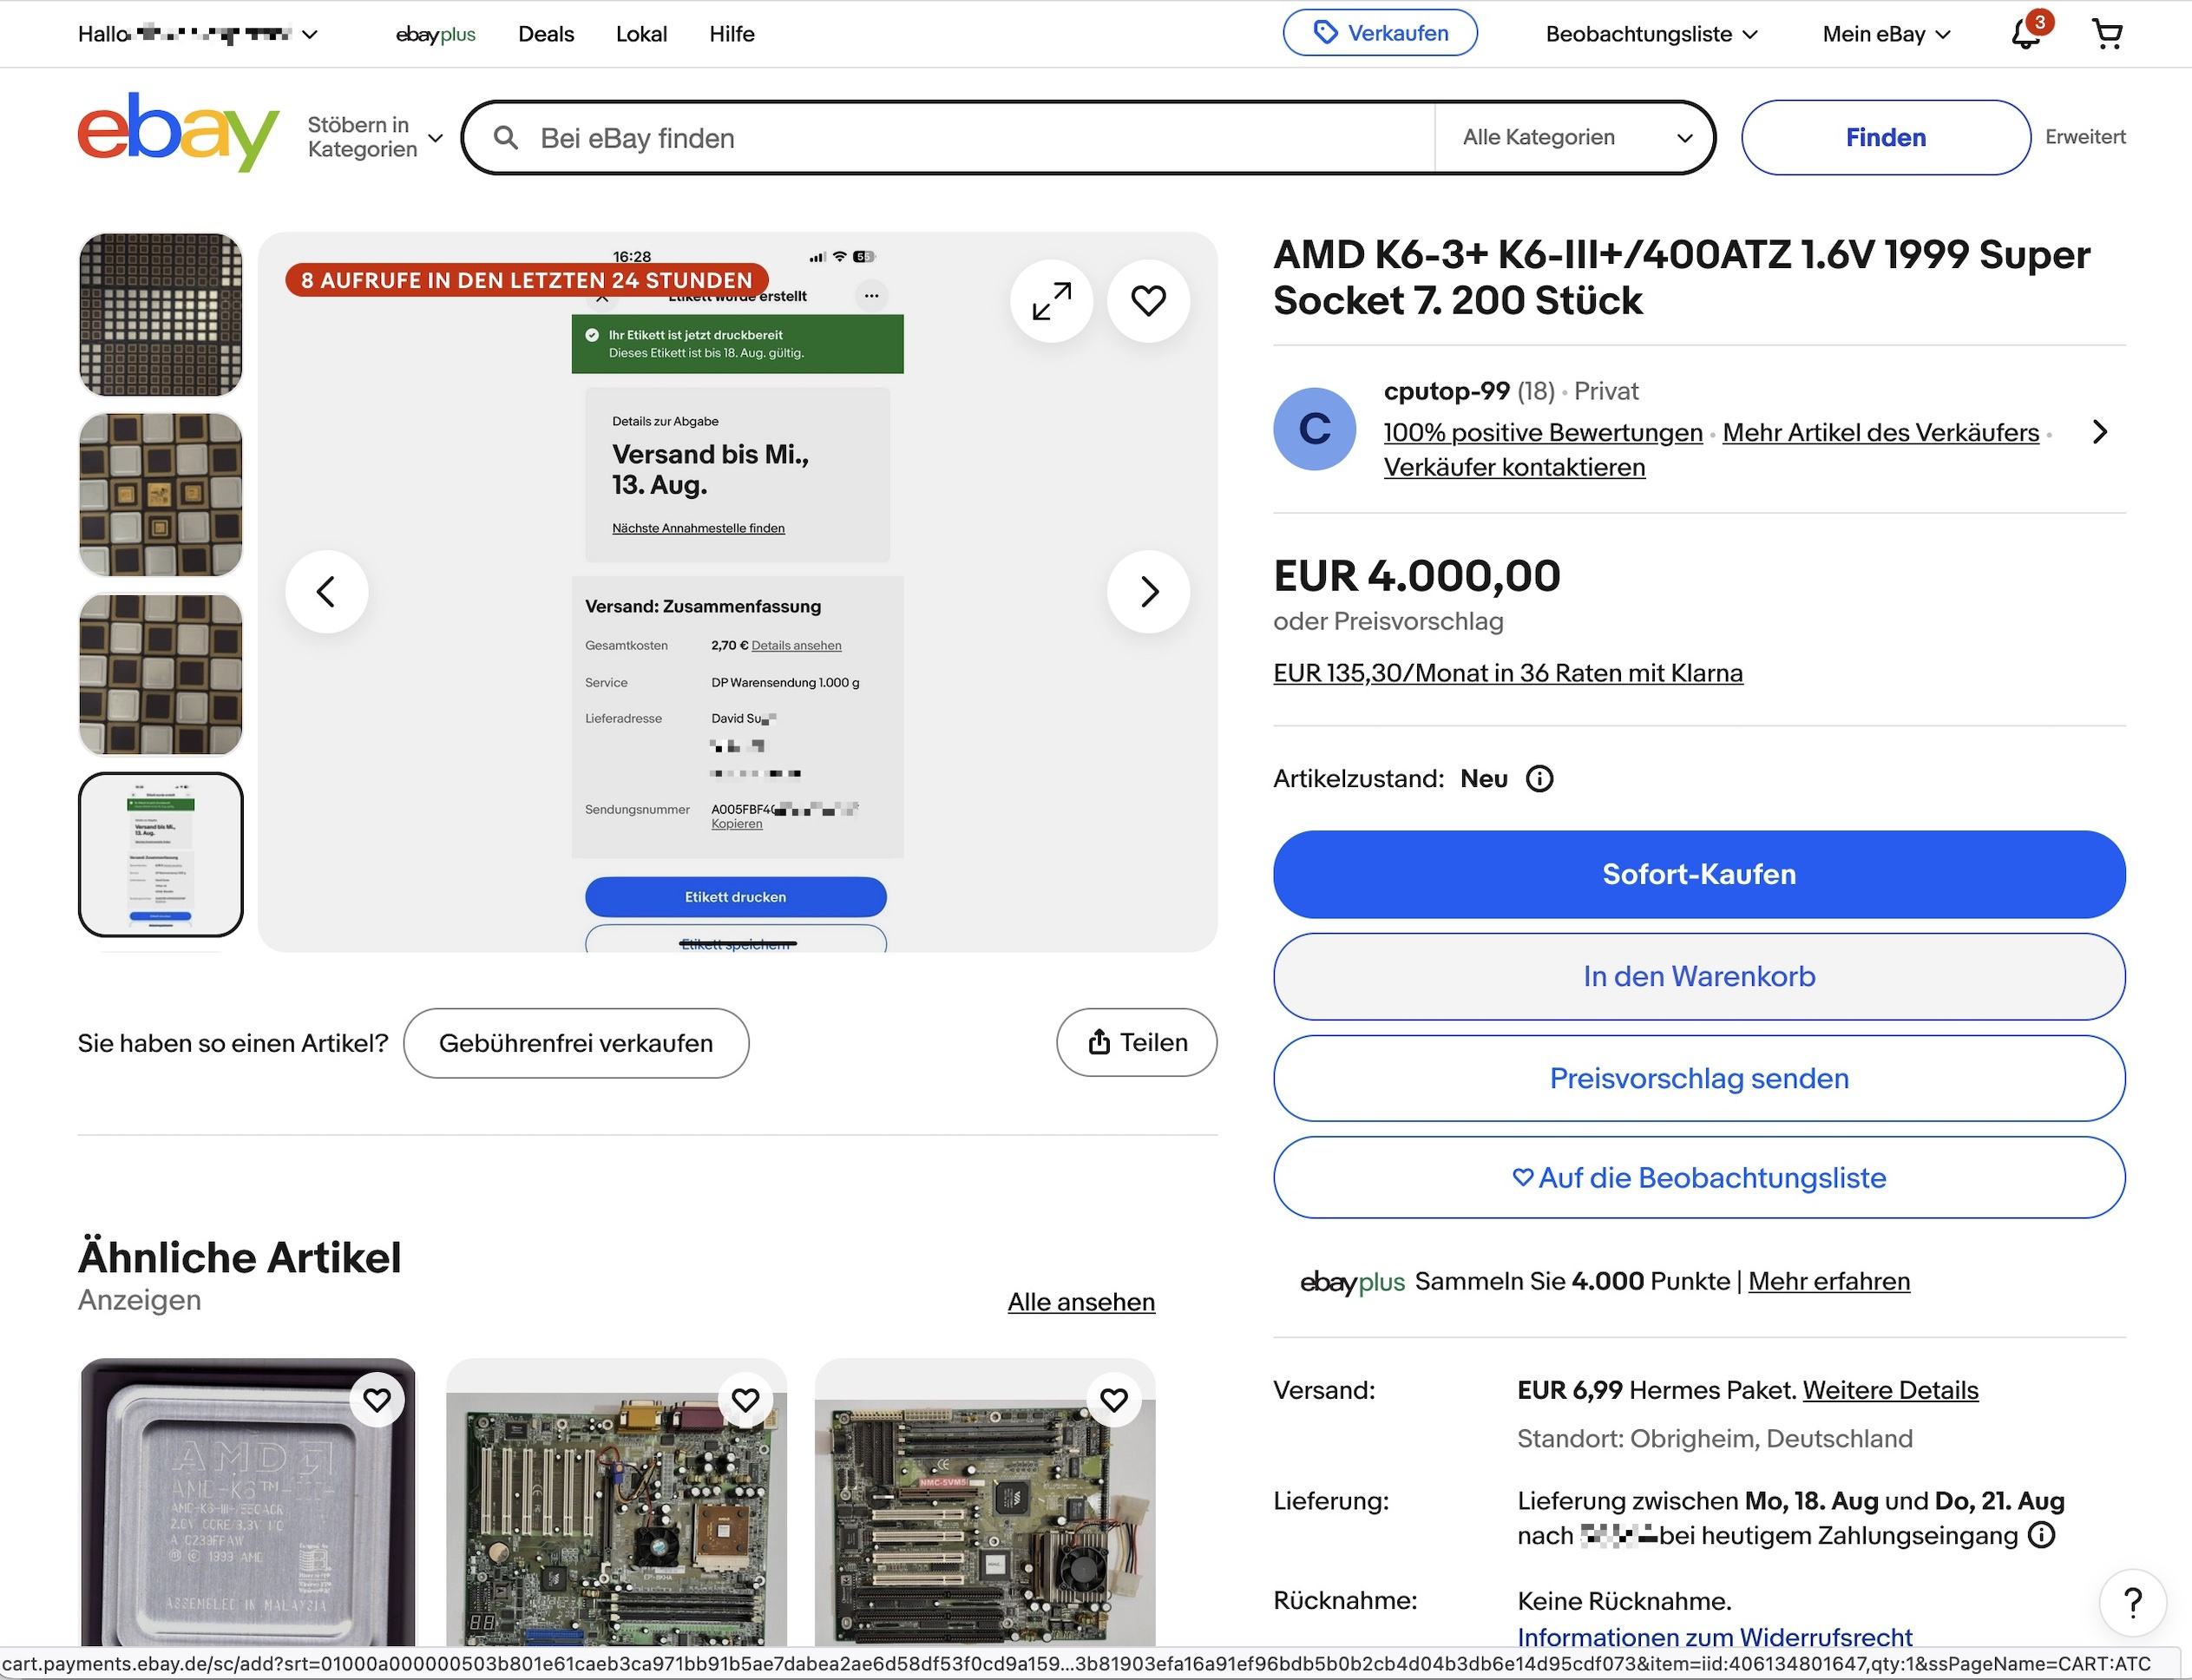2192x1680 pixels.
Task: Show next gallery image arrow
Action: (1148, 592)
